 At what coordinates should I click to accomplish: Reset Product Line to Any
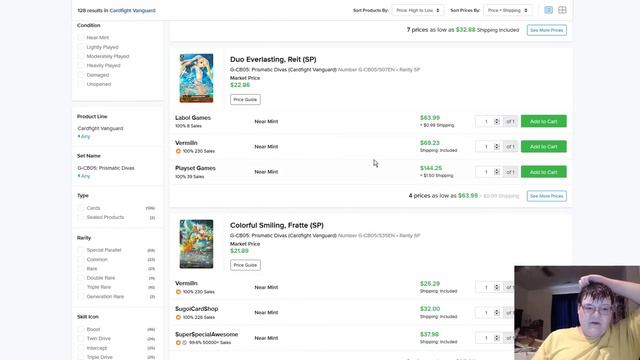click(x=84, y=136)
